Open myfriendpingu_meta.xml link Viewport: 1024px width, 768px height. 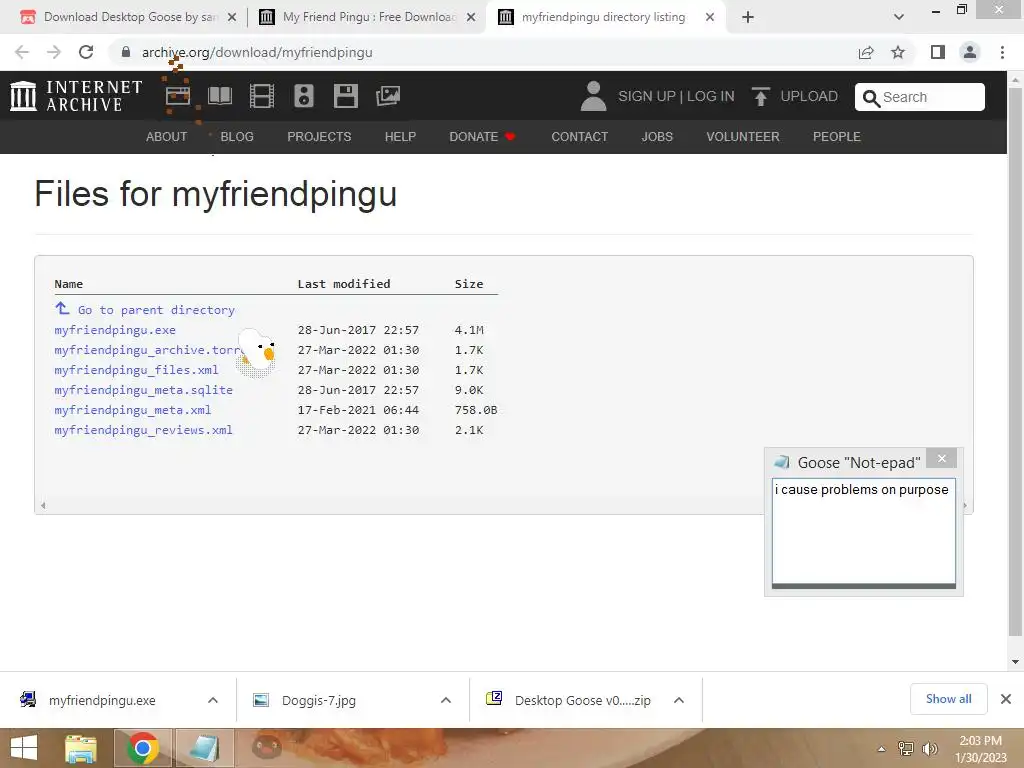pyautogui.click(x=133, y=410)
